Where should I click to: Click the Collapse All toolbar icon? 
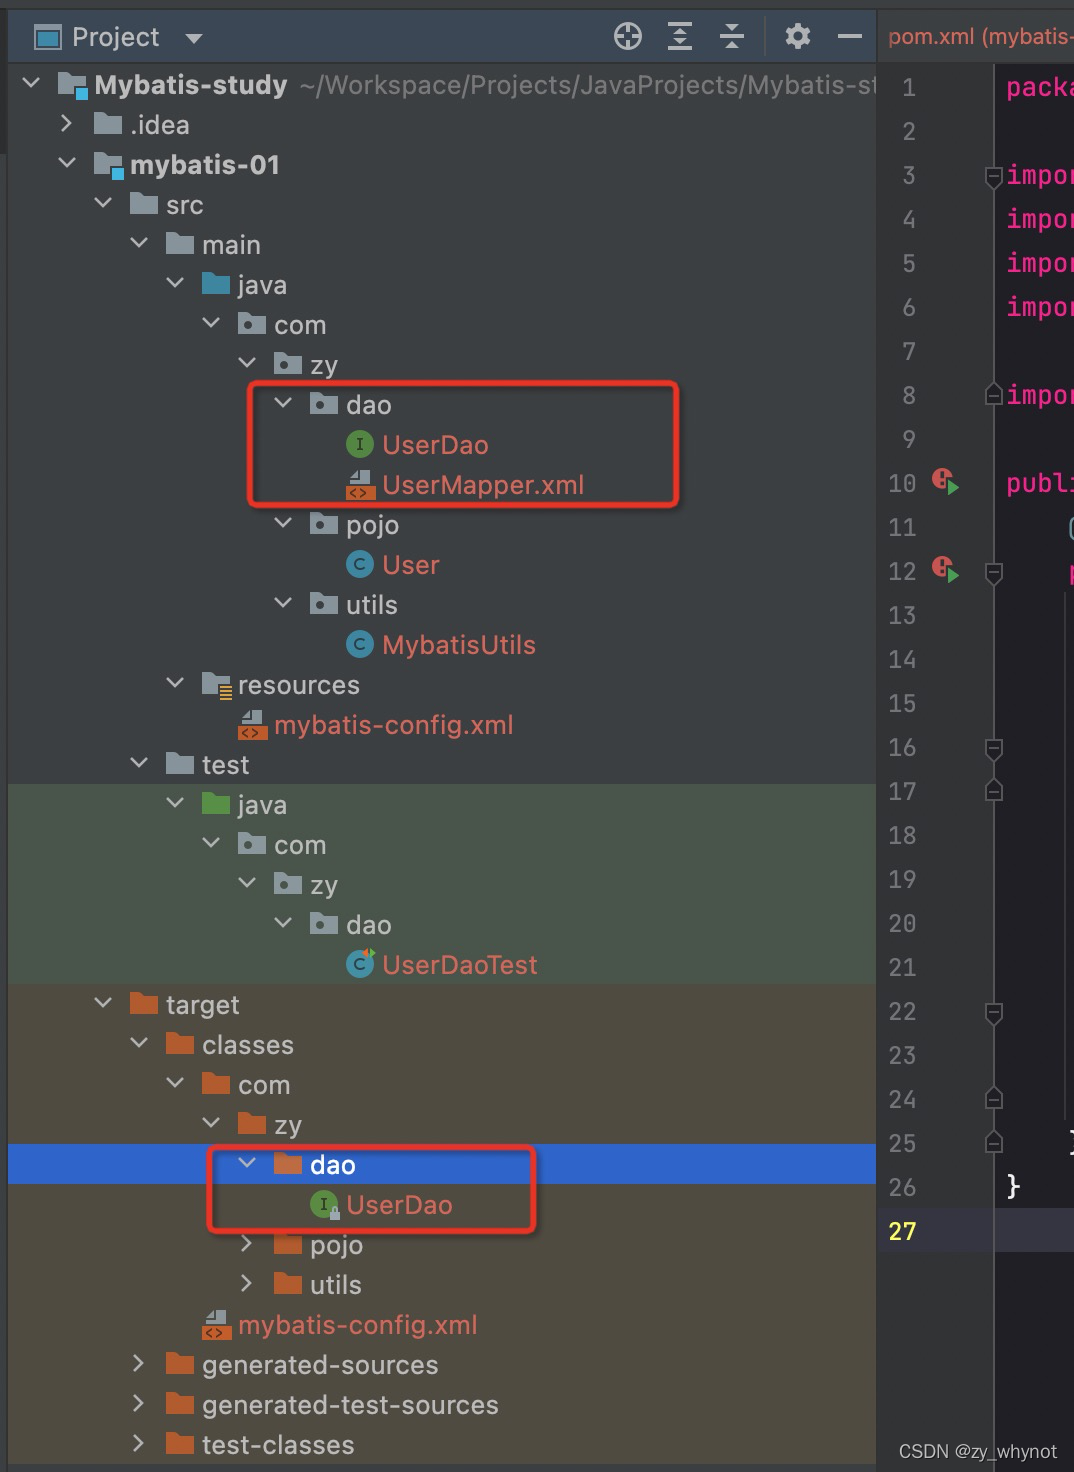point(732,37)
